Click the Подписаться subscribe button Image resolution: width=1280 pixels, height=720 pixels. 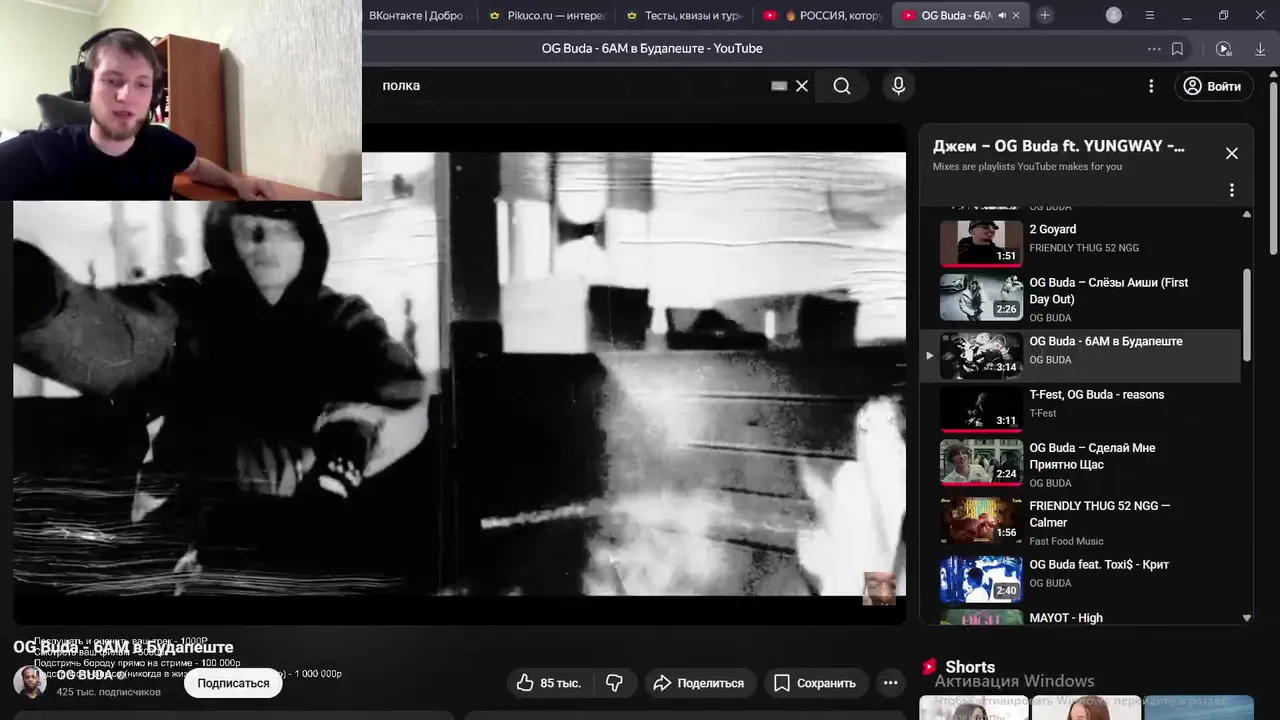coord(233,683)
